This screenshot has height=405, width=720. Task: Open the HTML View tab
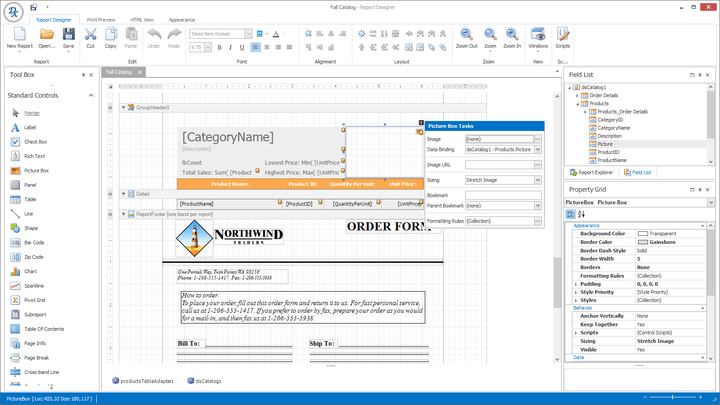click(x=141, y=19)
